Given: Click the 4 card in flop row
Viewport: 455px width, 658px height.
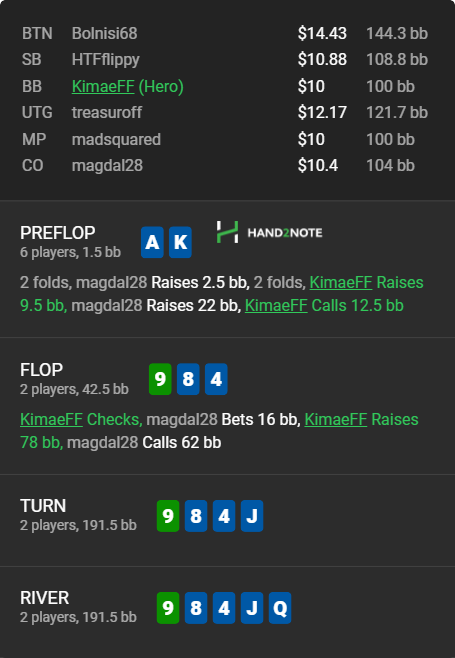Looking at the screenshot, I should click(216, 379).
